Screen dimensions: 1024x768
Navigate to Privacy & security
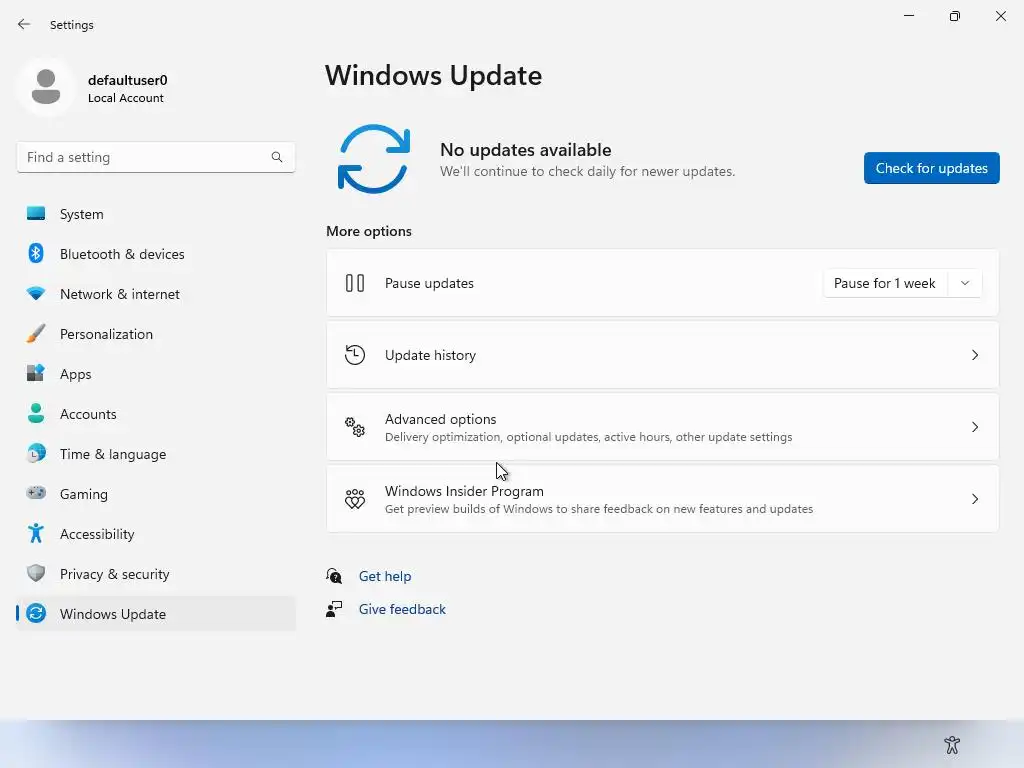pos(155,574)
